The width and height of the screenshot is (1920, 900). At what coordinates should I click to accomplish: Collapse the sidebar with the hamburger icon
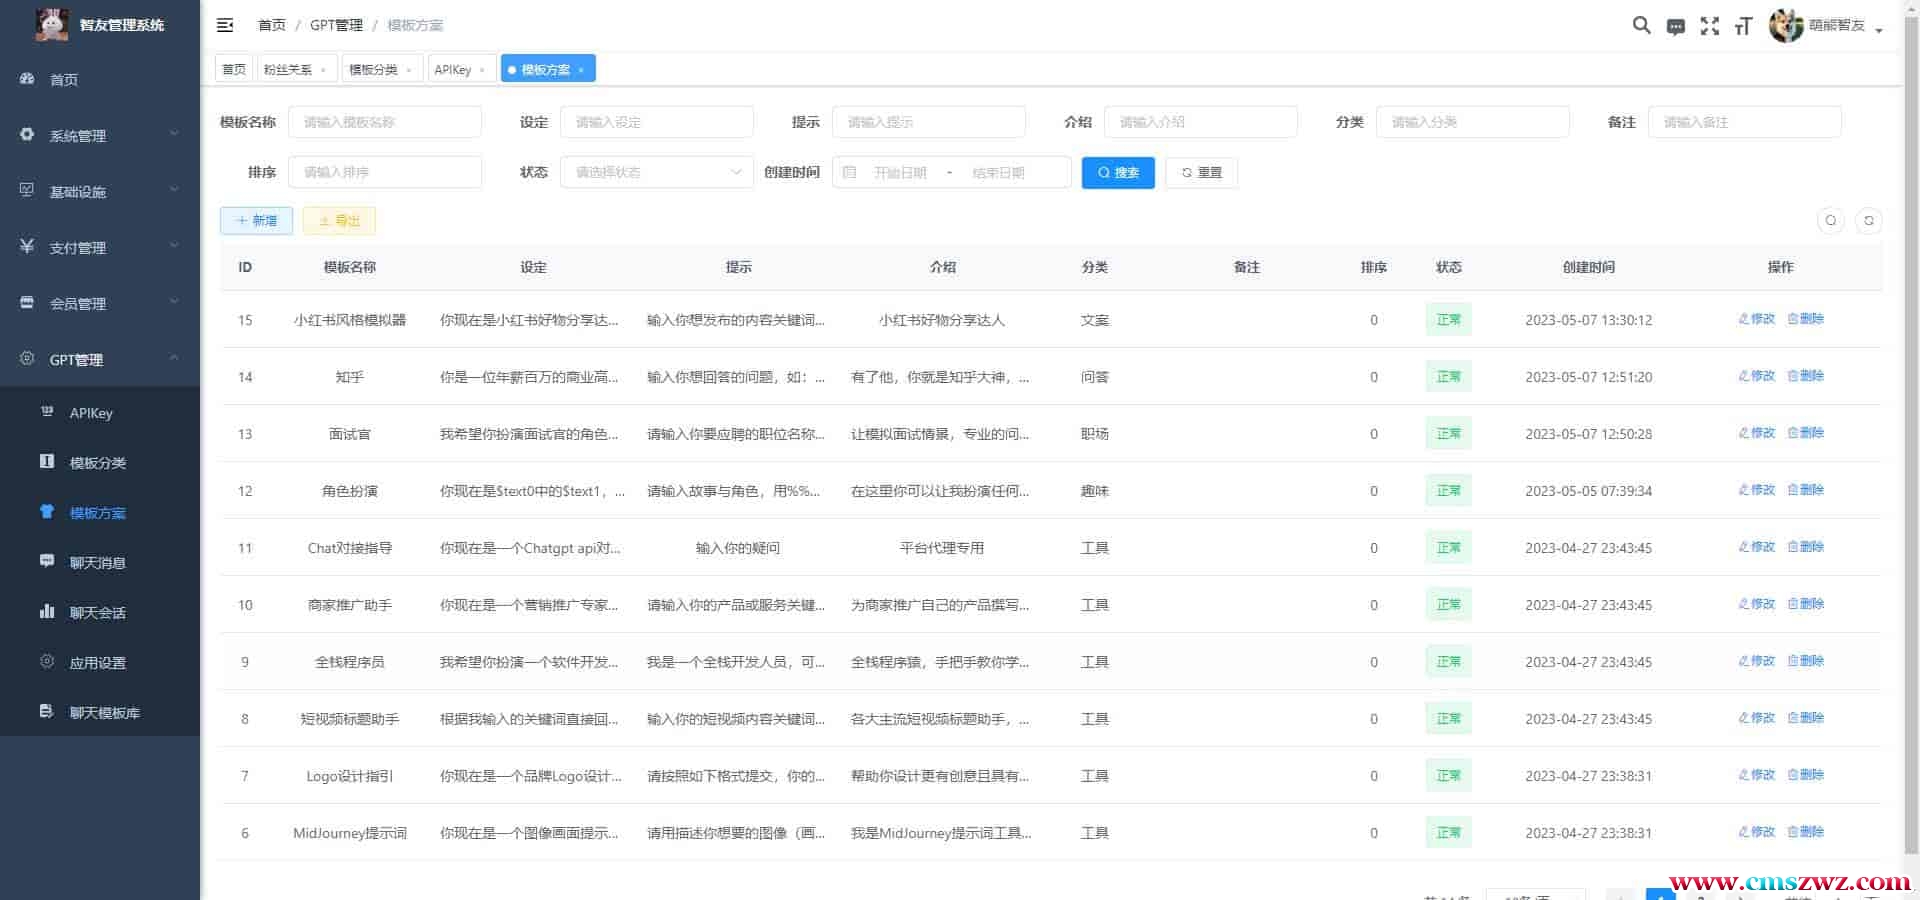point(225,25)
